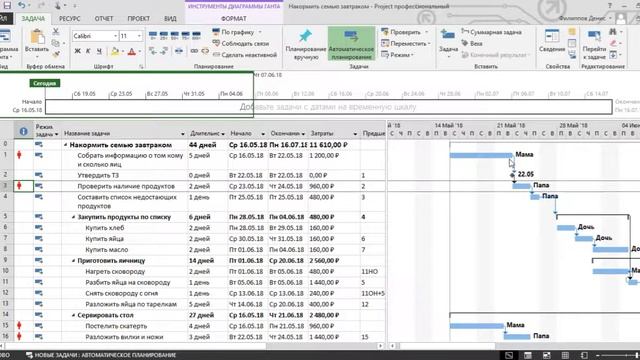Click the Unlink tasks broken chain icon

point(205,51)
